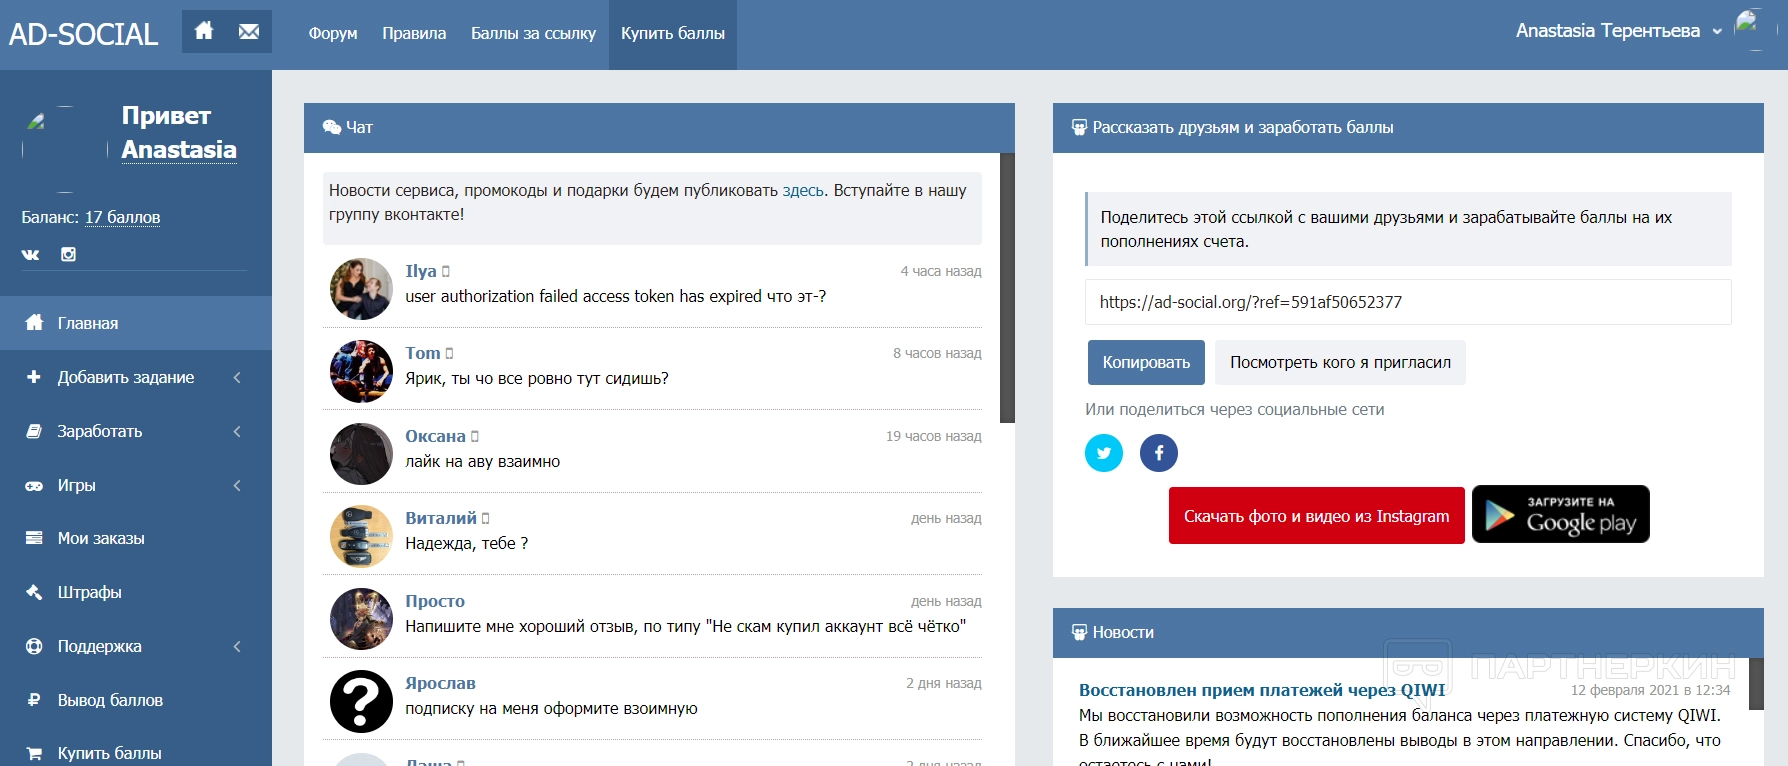Expand the Заработать submenu chevron

pyautogui.click(x=237, y=431)
